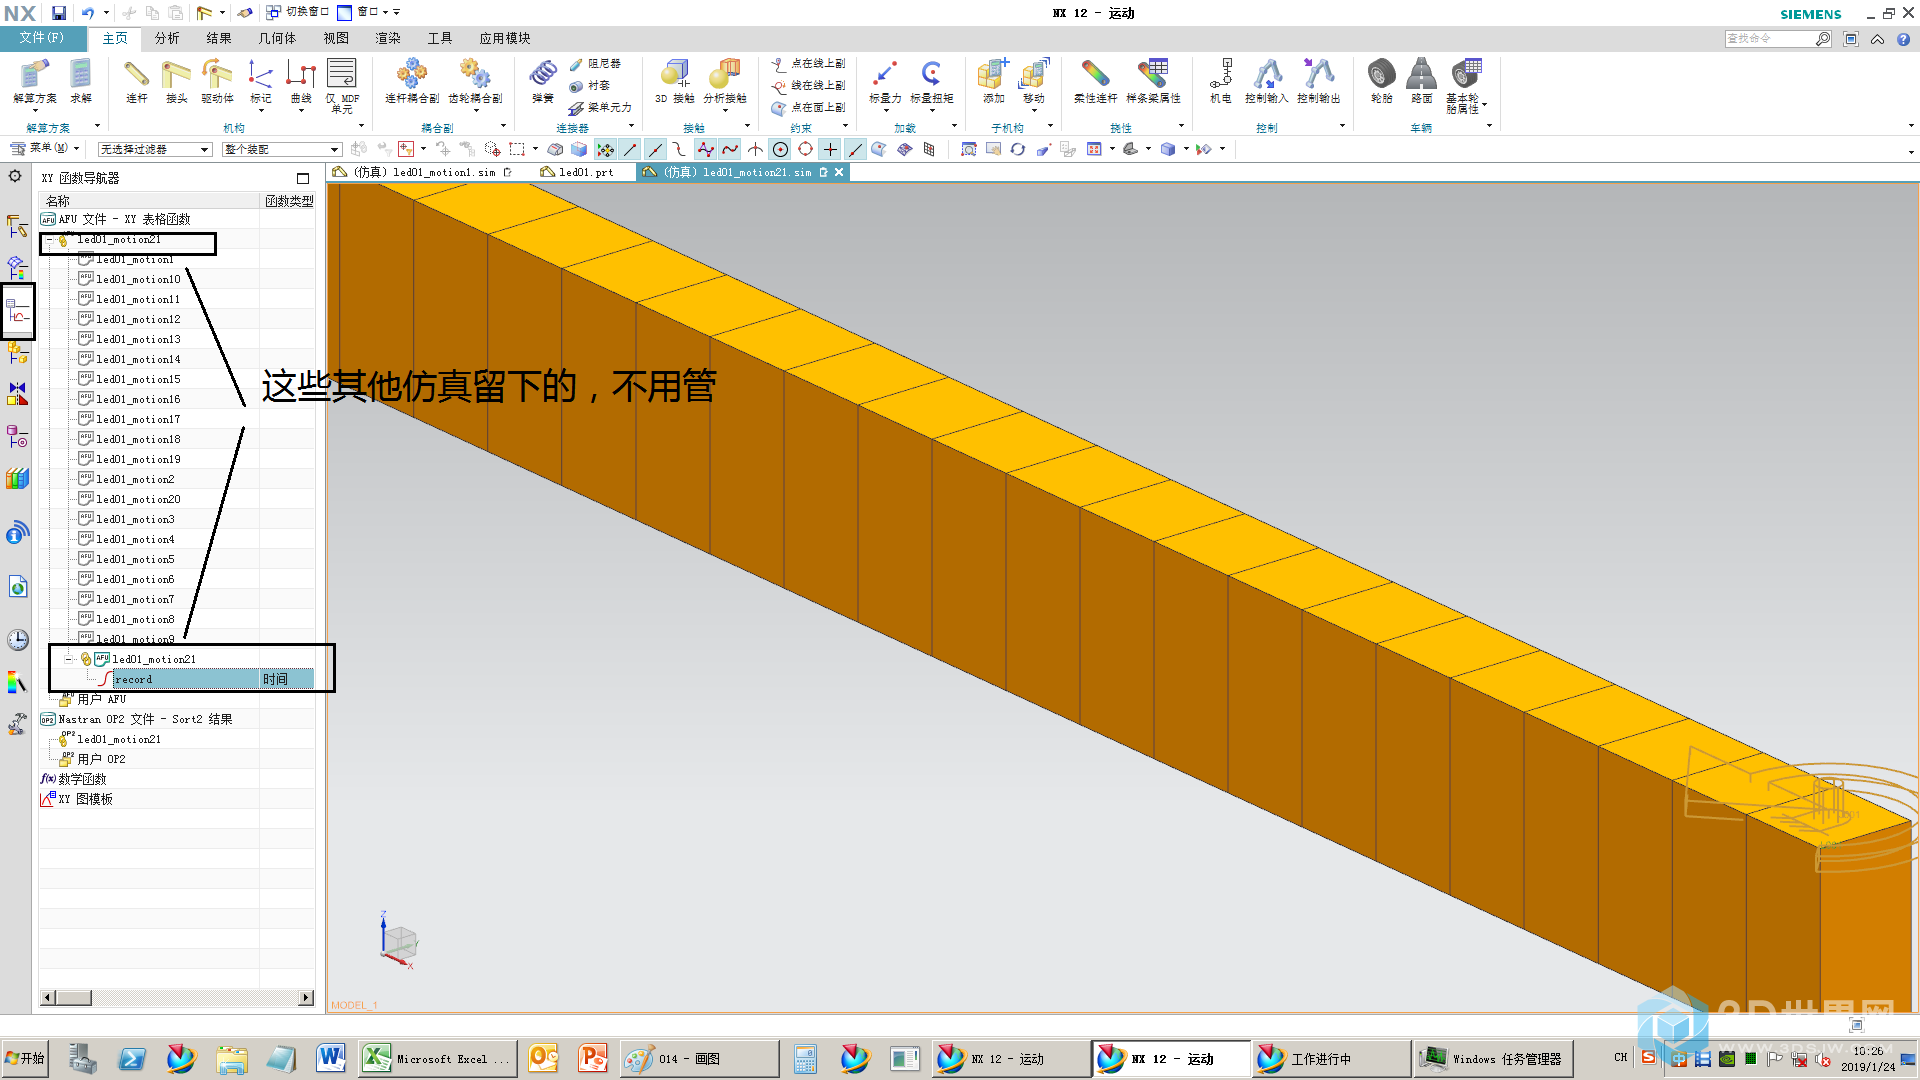
Task: Switch to the led01.prt document tab
Action: pyautogui.click(x=578, y=172)
